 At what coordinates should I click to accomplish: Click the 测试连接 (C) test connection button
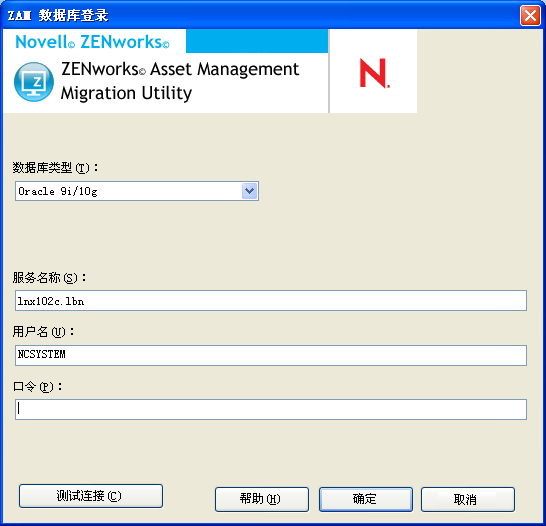[x=91, y=496]
